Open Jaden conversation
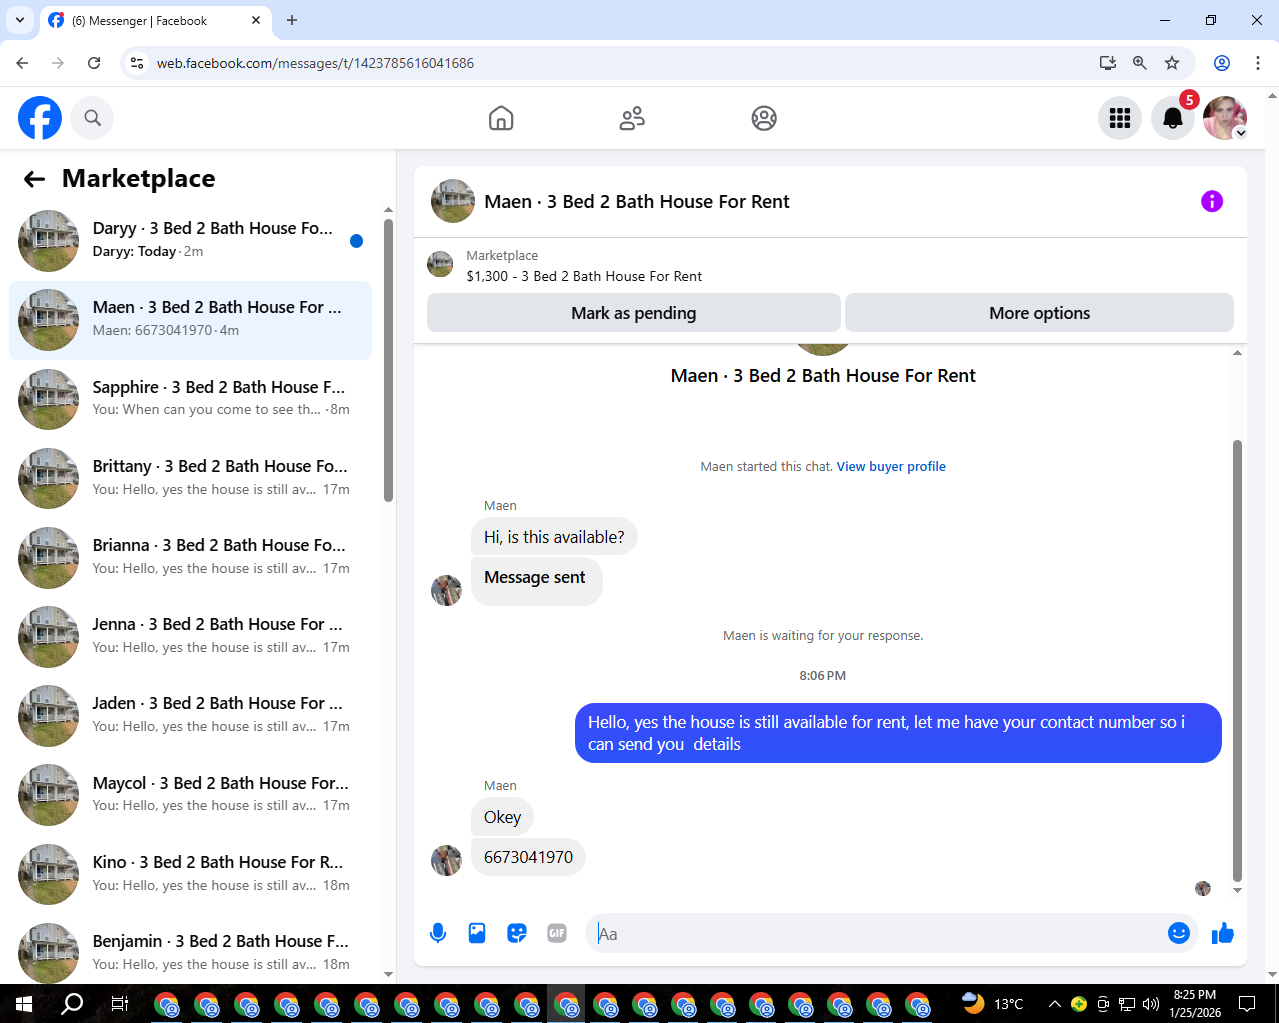The width and height of the screenshot is (1279, 1023). [190, 716]
